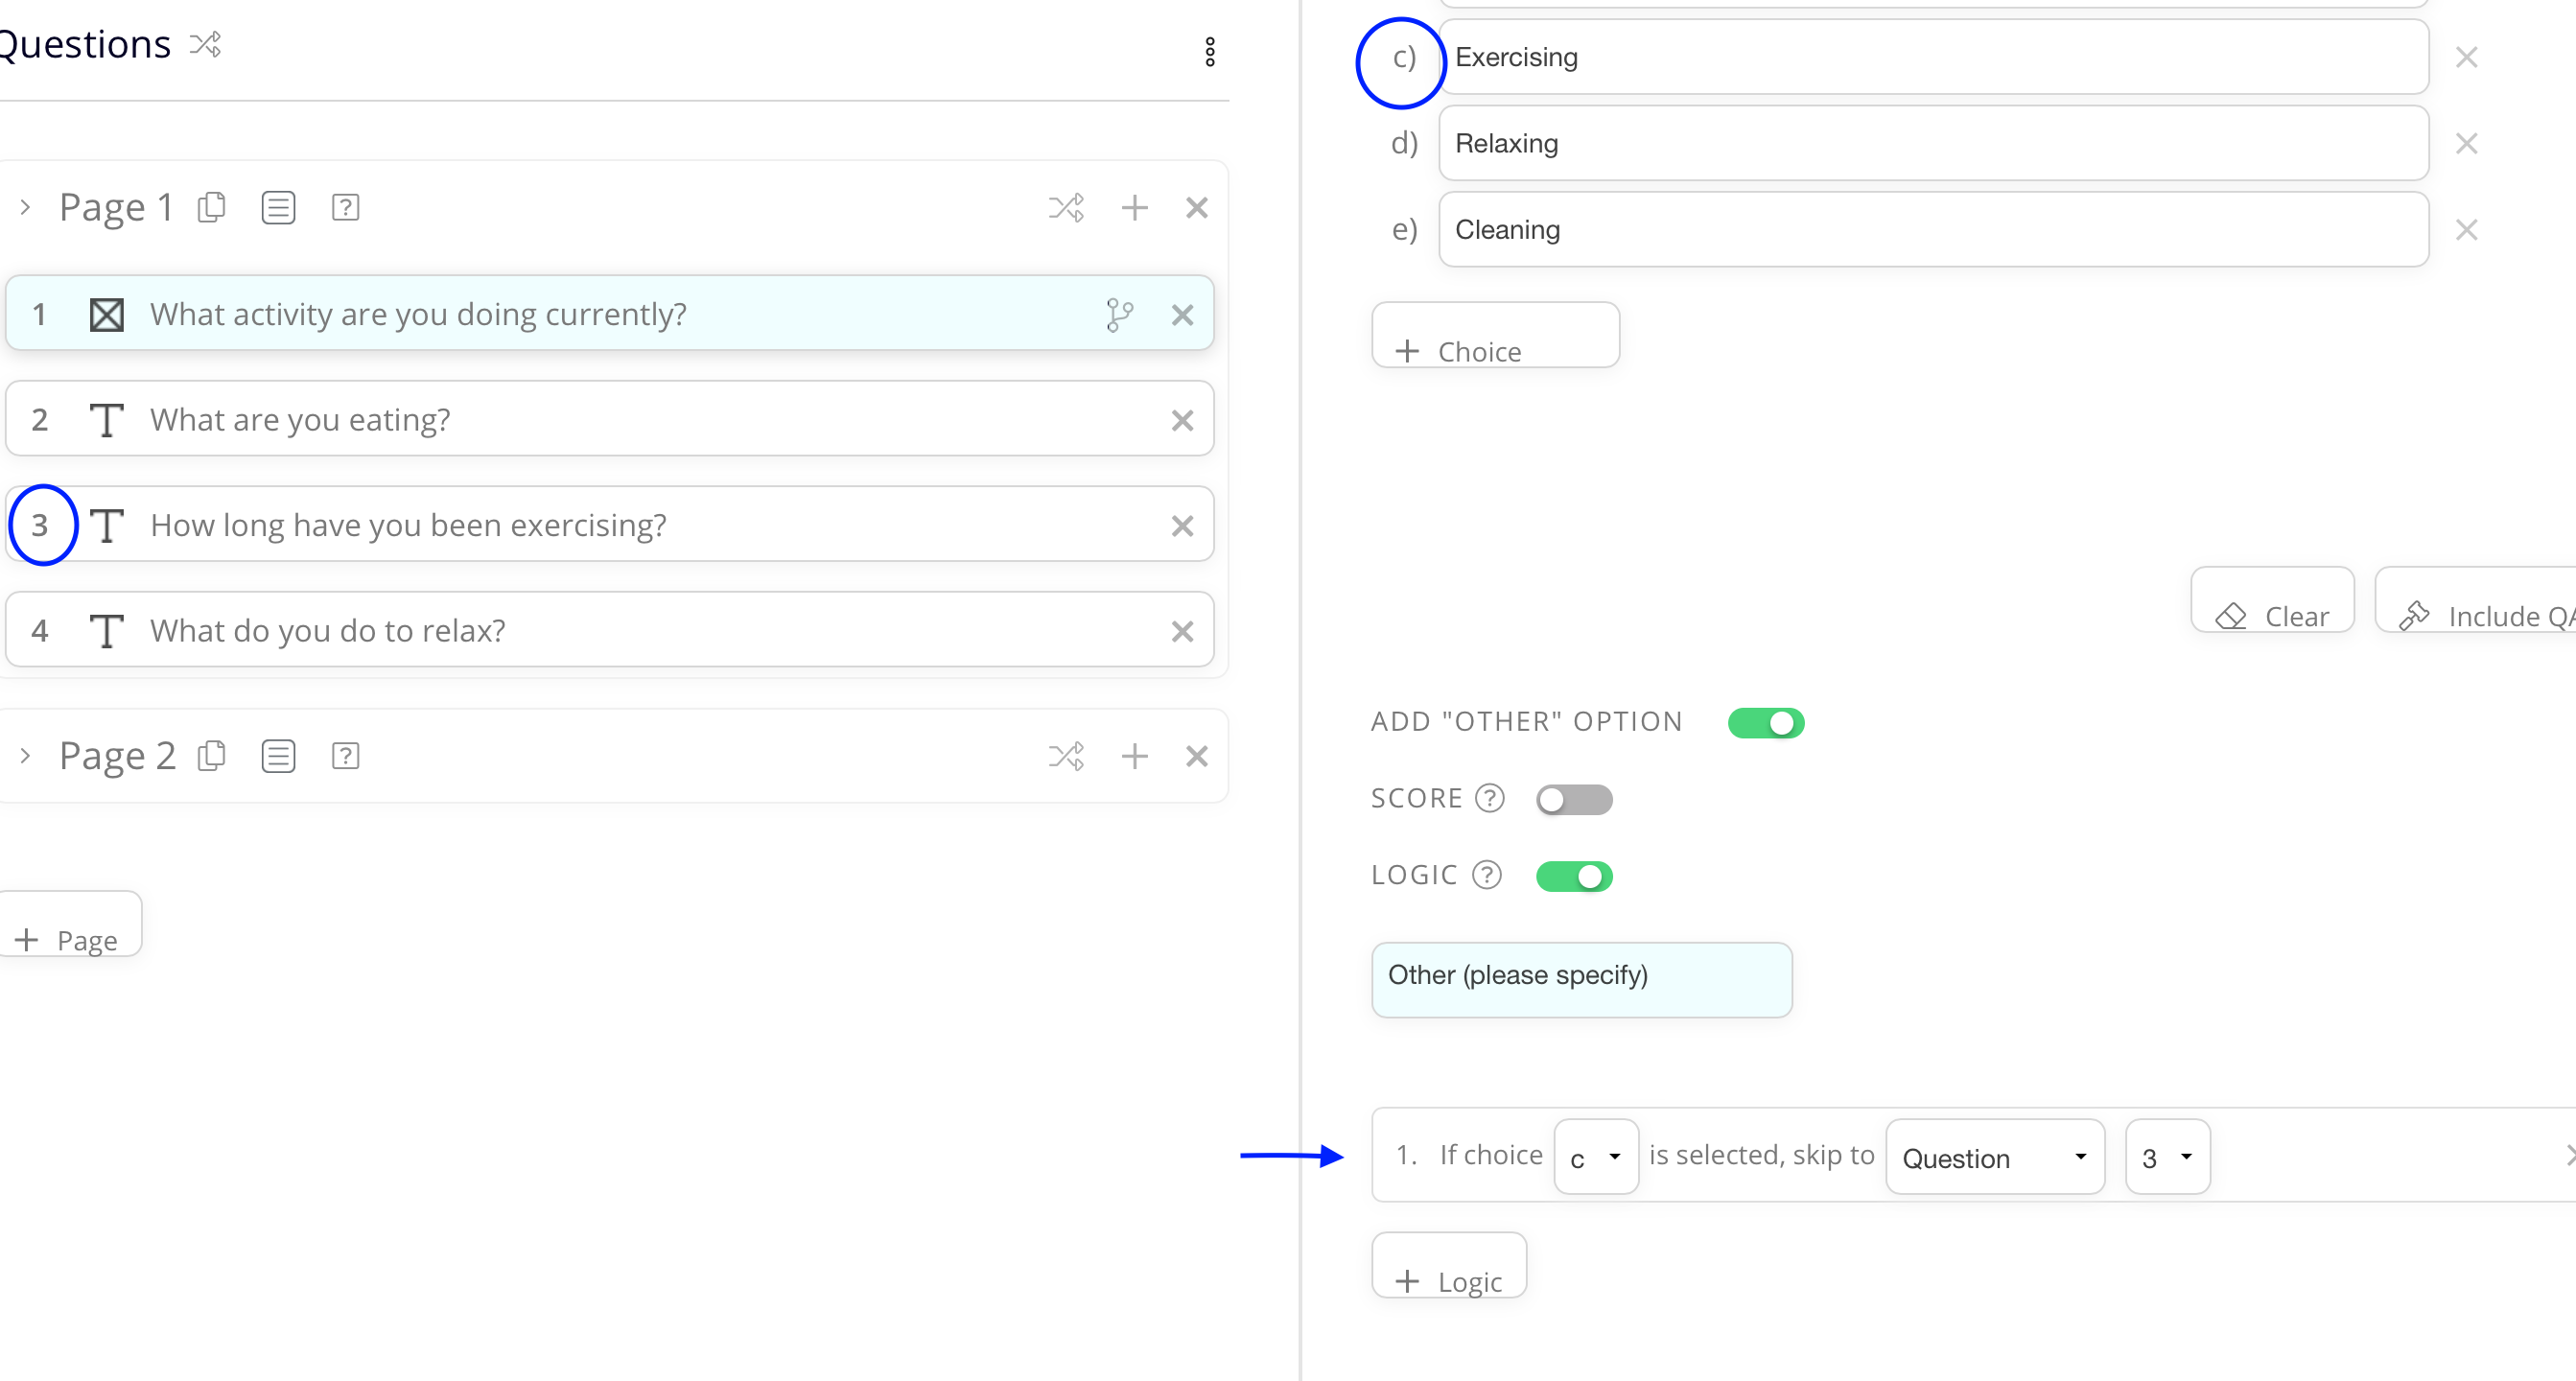Click Page 1 duplicate copy icon

pos(212,208)
